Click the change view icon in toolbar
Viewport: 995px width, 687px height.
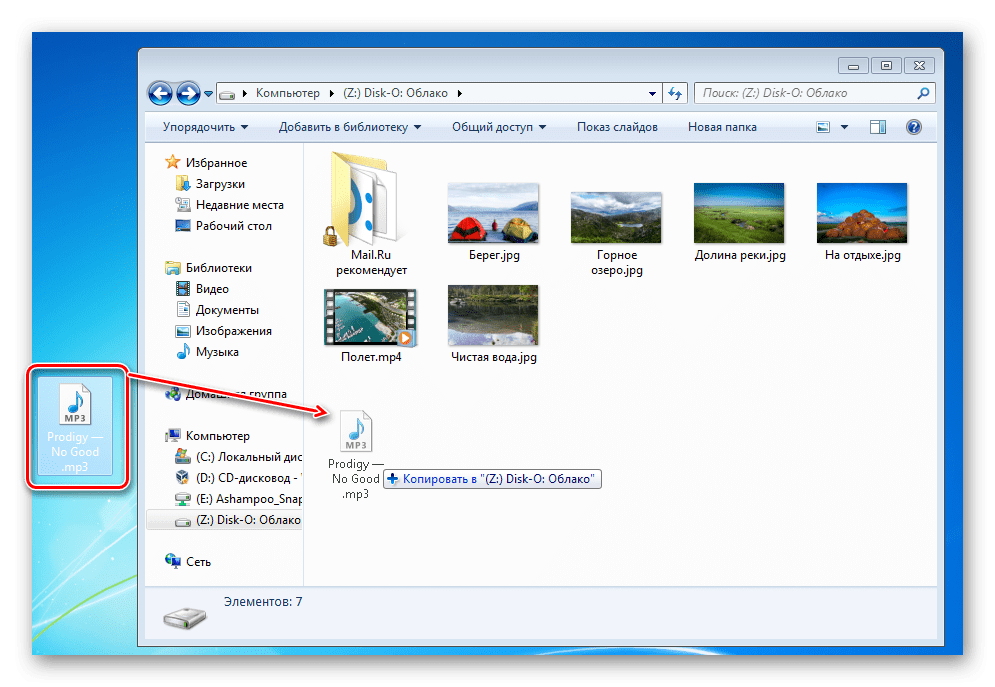coord(824,127)
